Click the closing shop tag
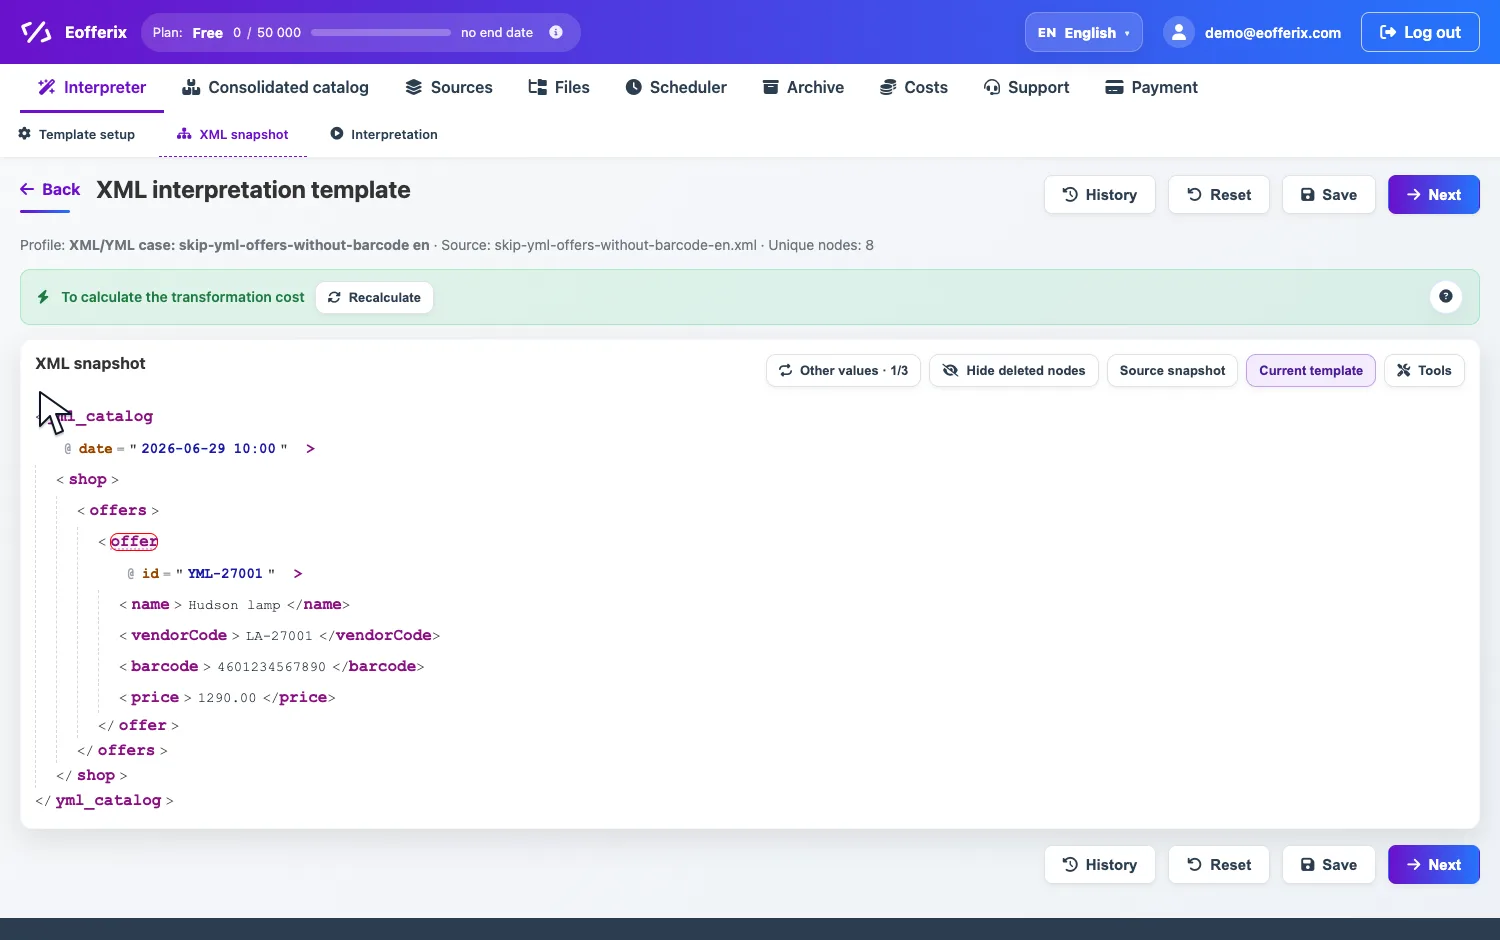This screenshot has height=940, width=1500. coord(96,775)
